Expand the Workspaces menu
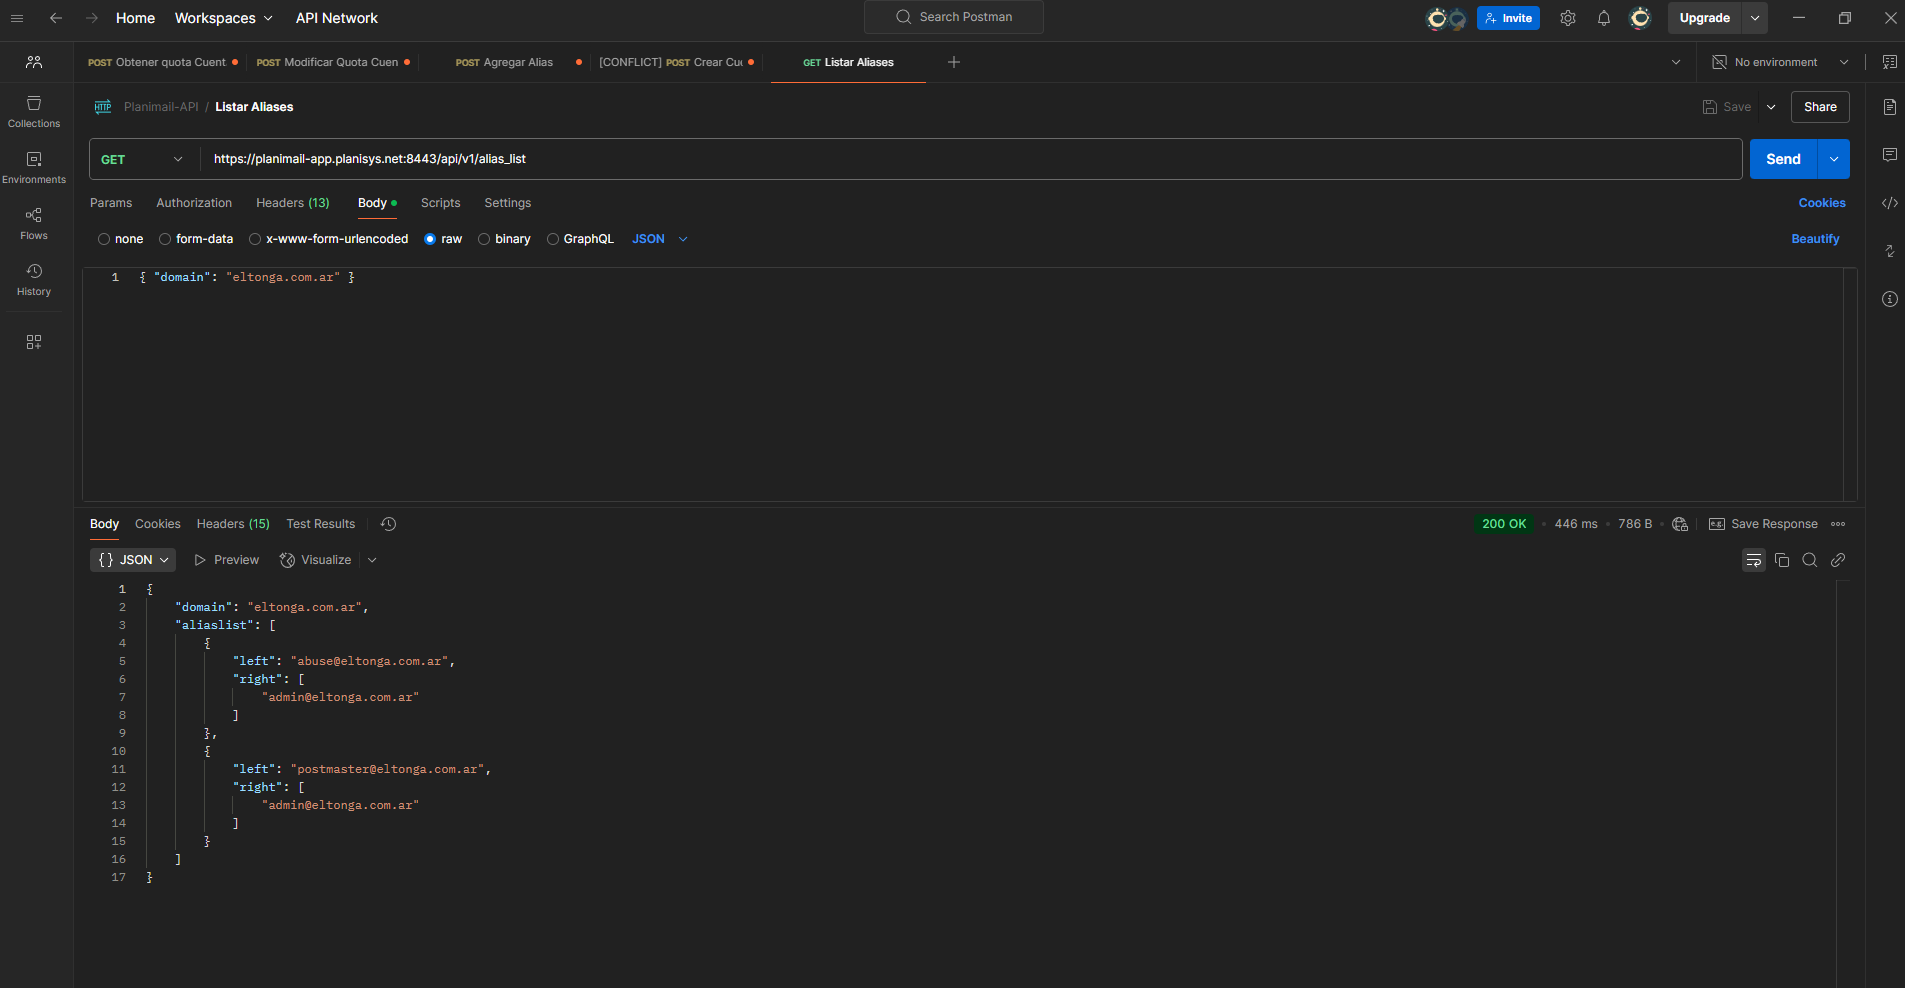This screenshot has width=1905, height=988. click(223, 18)
